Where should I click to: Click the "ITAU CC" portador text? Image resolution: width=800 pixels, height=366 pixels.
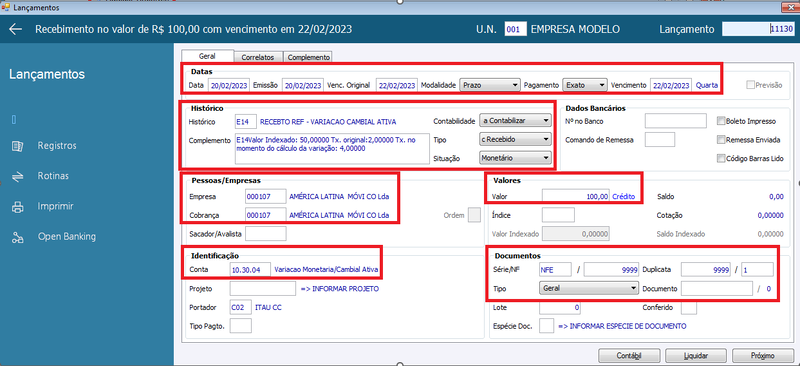point(267,307)
